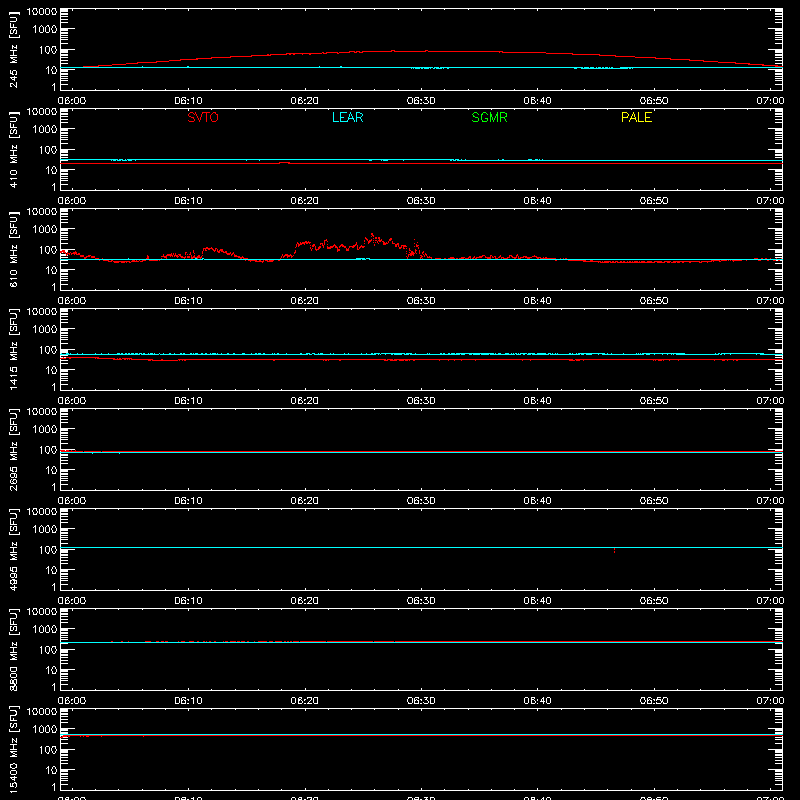
Task: Click the 10000 y-tick in 245 MHz panel
Action: click(x=42, y=12)
